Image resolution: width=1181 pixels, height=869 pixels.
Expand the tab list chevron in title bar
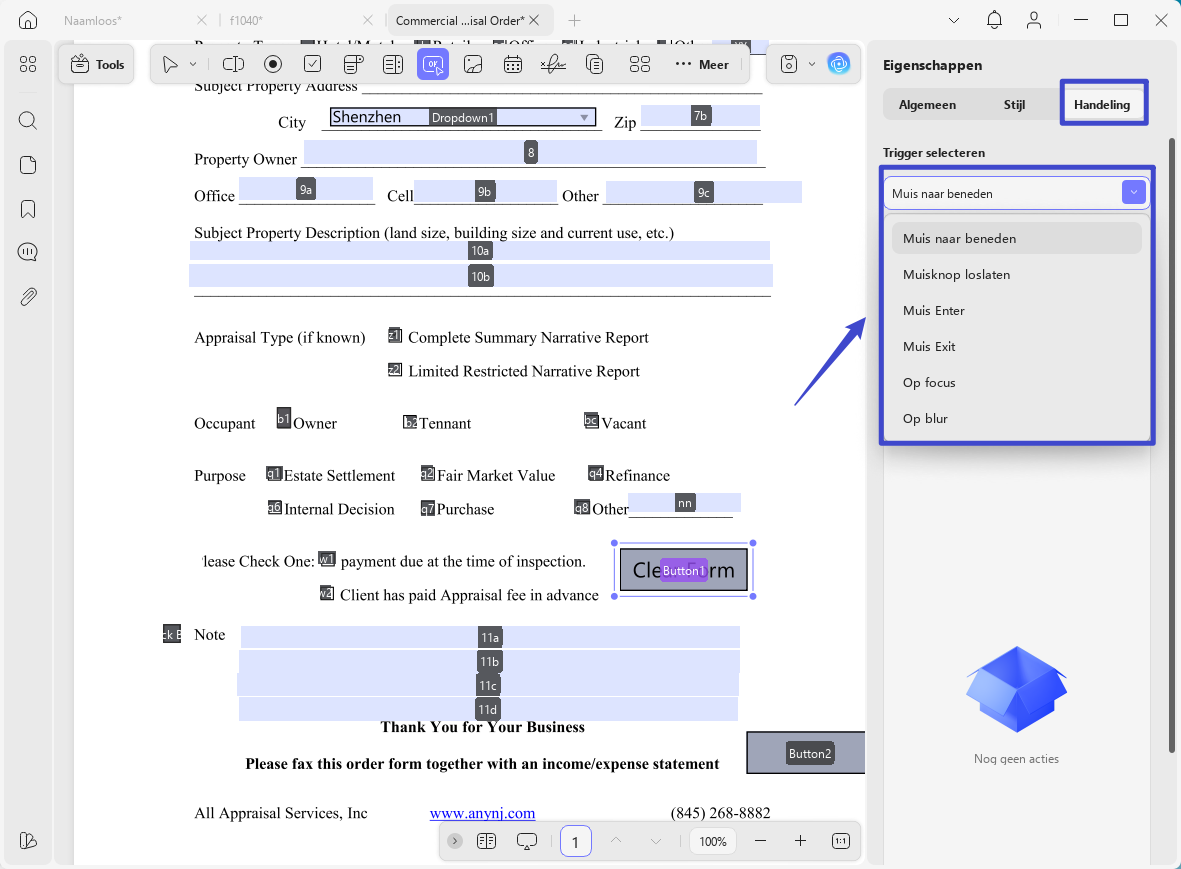coord(954,20)
